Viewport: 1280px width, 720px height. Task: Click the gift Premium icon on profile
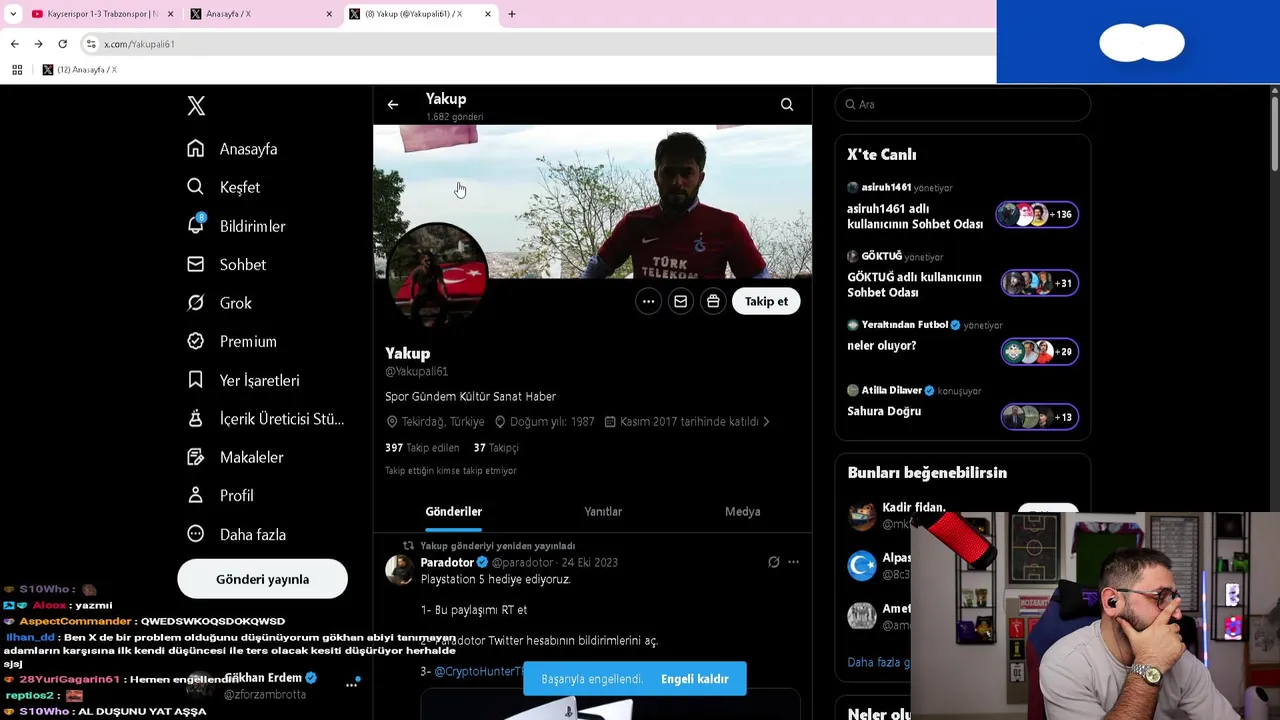click(712, 301)
